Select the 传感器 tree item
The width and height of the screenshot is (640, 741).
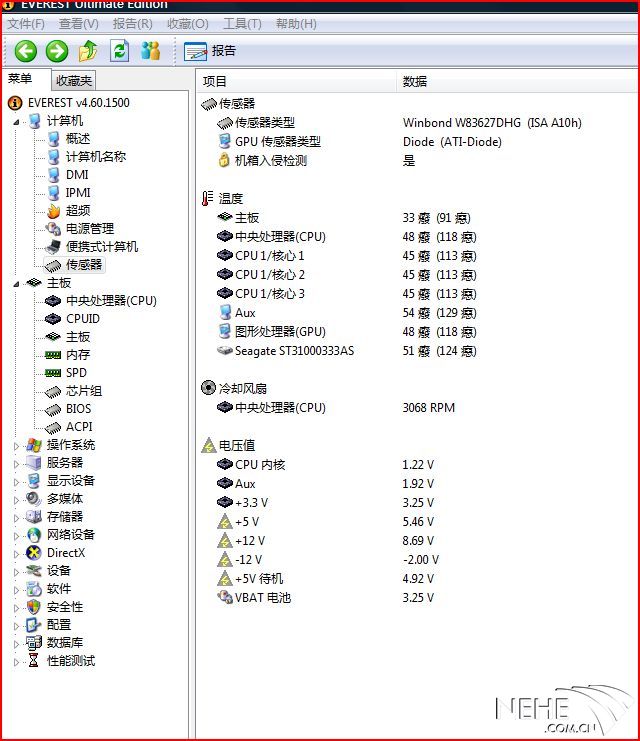[84, 264]
